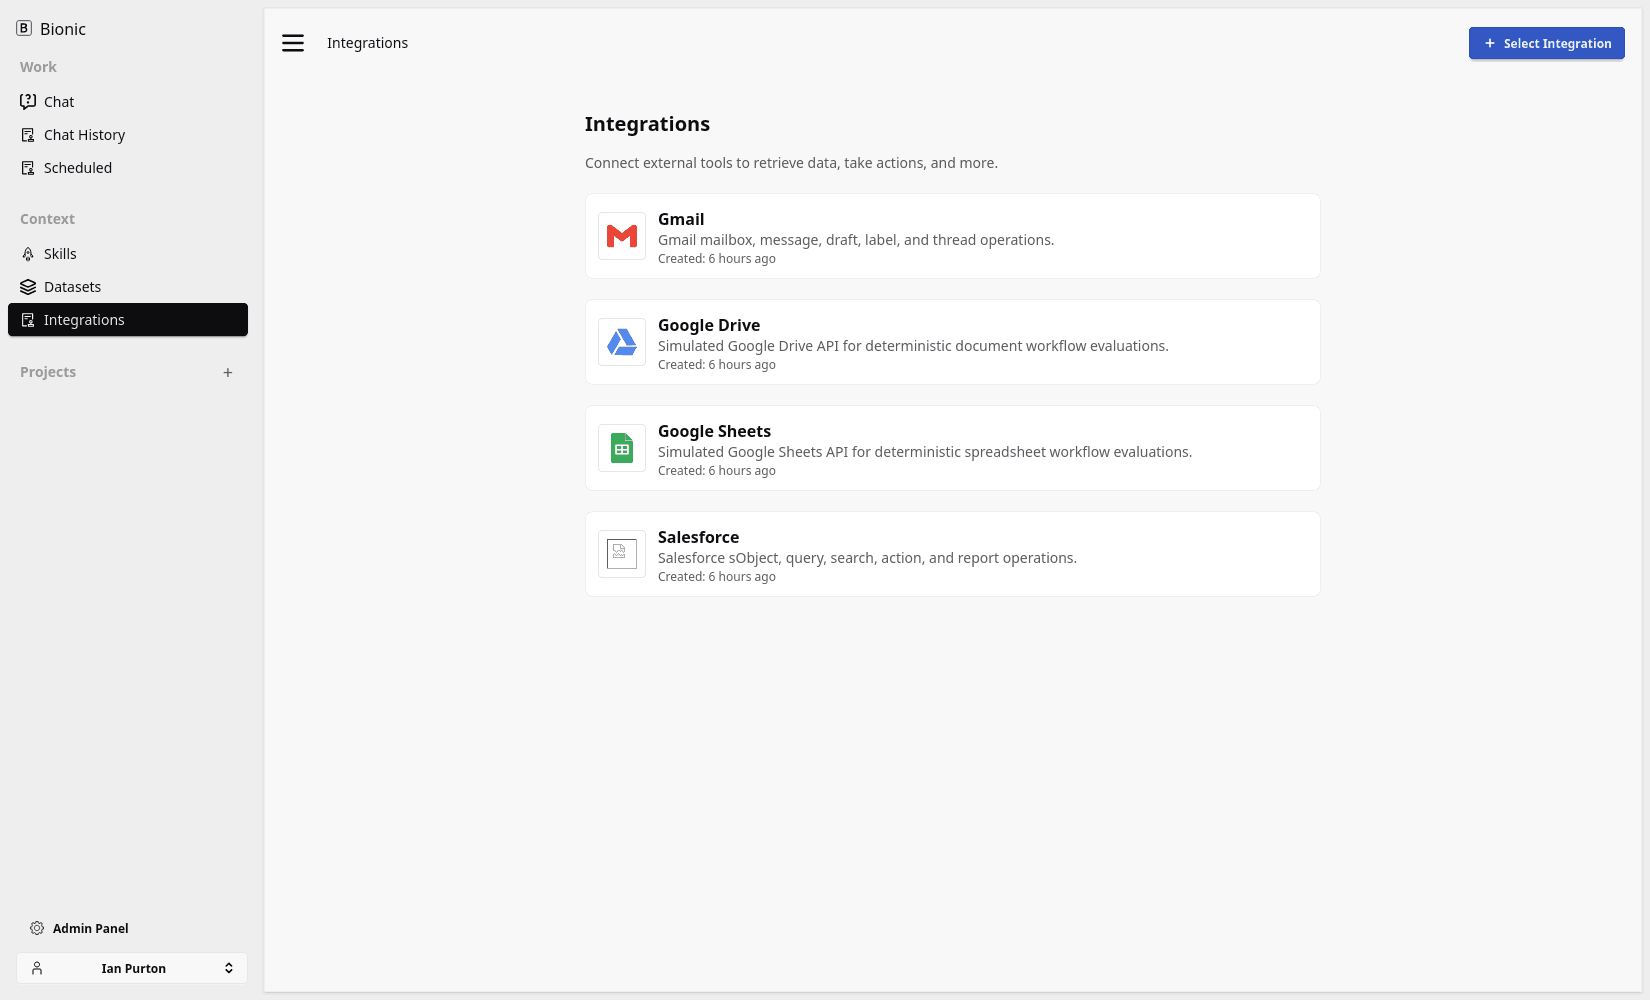Open the Admin Panel link
The height and width of the screenshot is (1000, 1650).
pyautogui.click(x=79, y=928)
